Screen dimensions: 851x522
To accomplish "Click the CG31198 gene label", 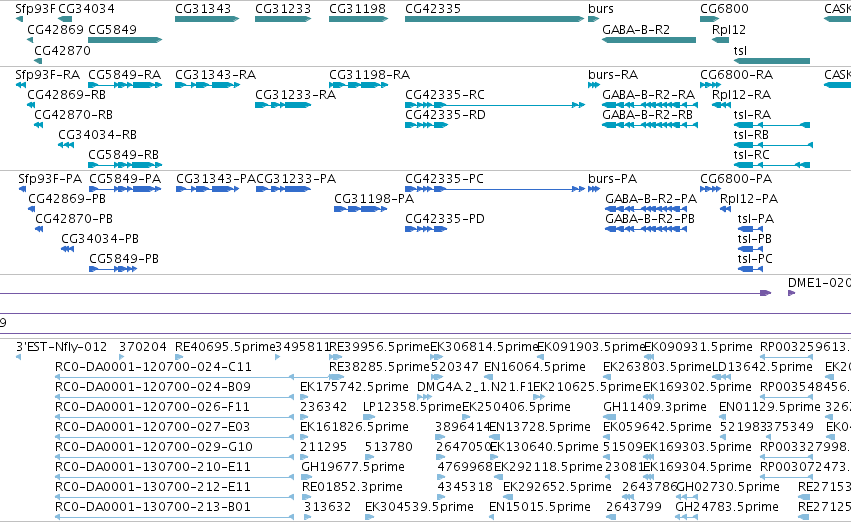I will click(x=357, y=9).
